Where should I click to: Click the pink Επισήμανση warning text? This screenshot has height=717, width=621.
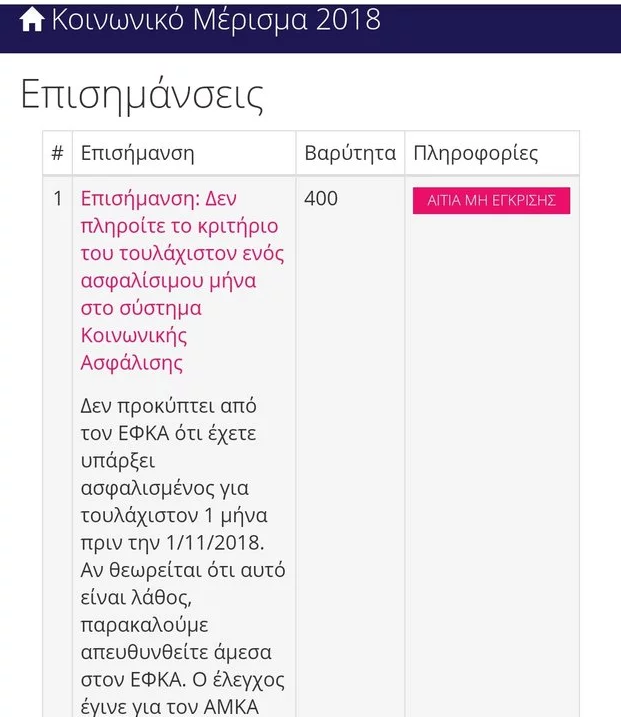[x=182, y=280]
